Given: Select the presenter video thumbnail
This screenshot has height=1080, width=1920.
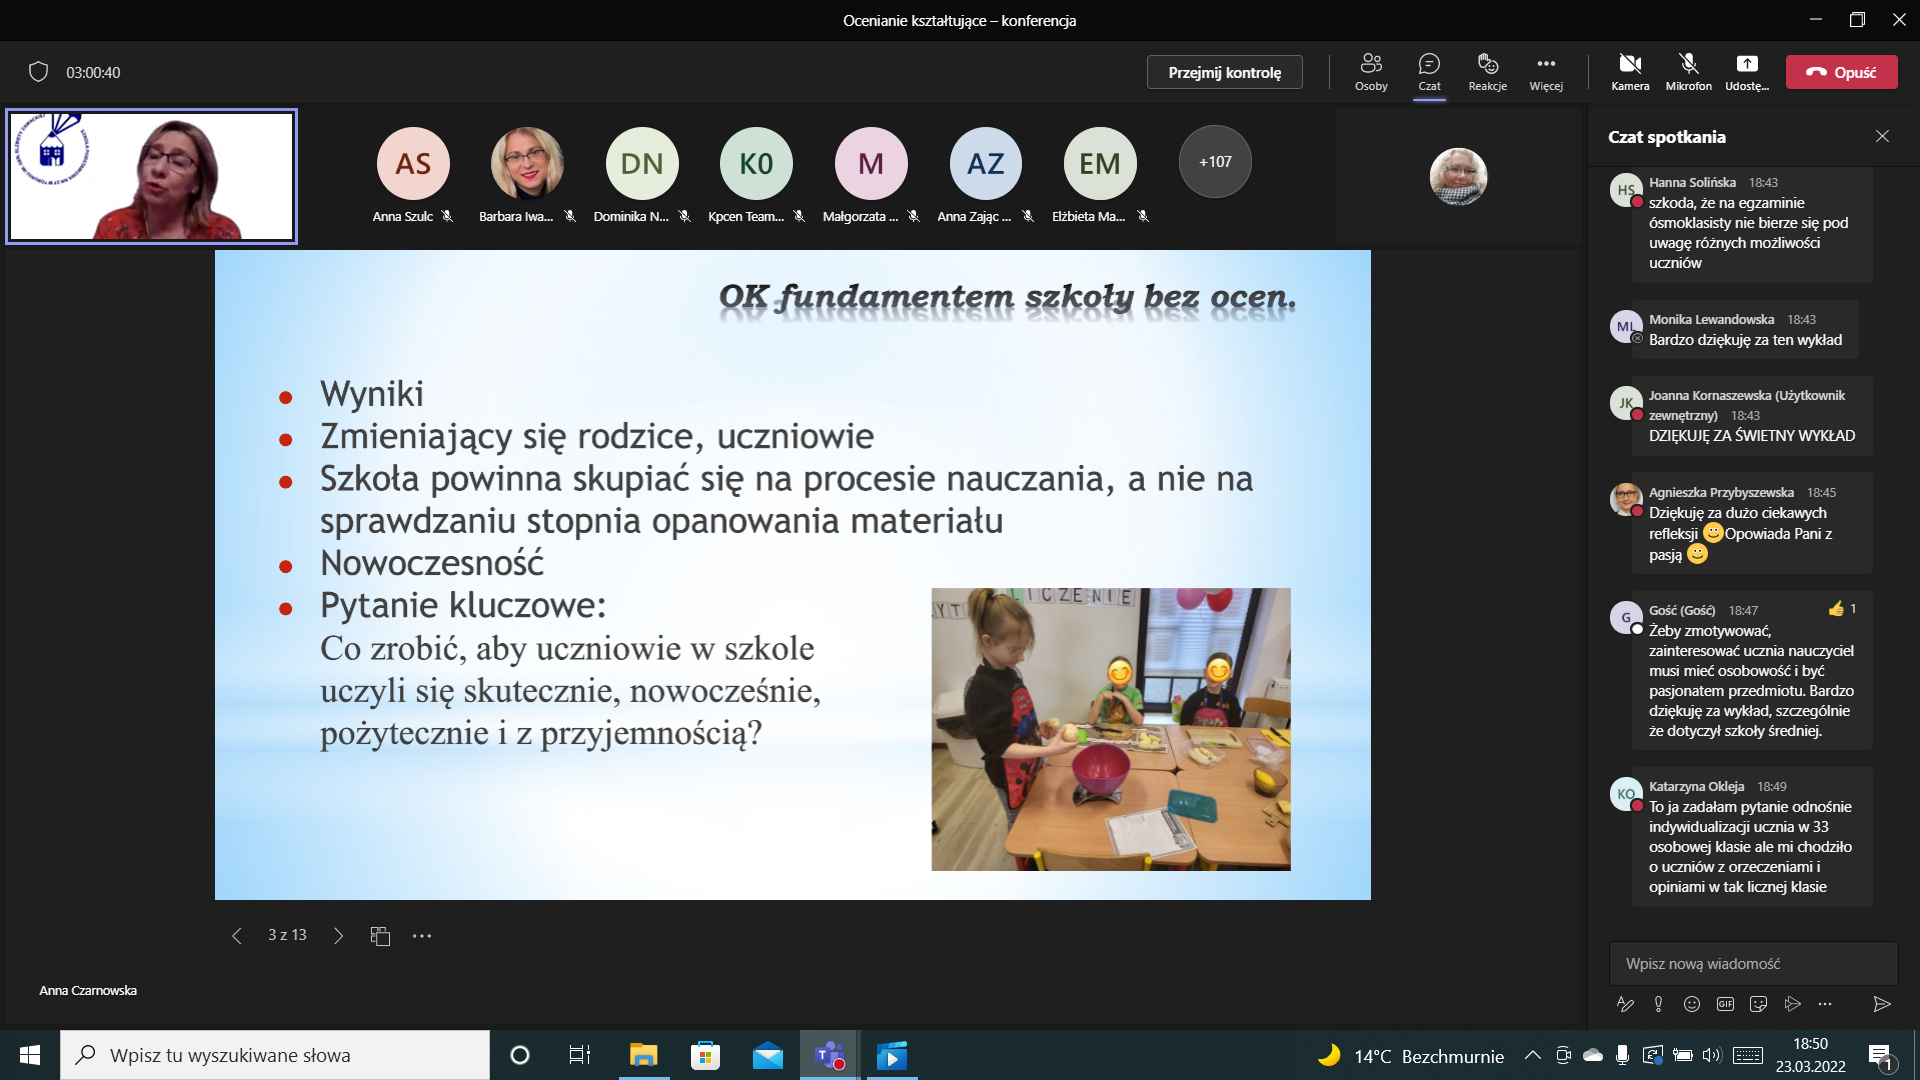Looking at the screenshot, I should (152, 176).
